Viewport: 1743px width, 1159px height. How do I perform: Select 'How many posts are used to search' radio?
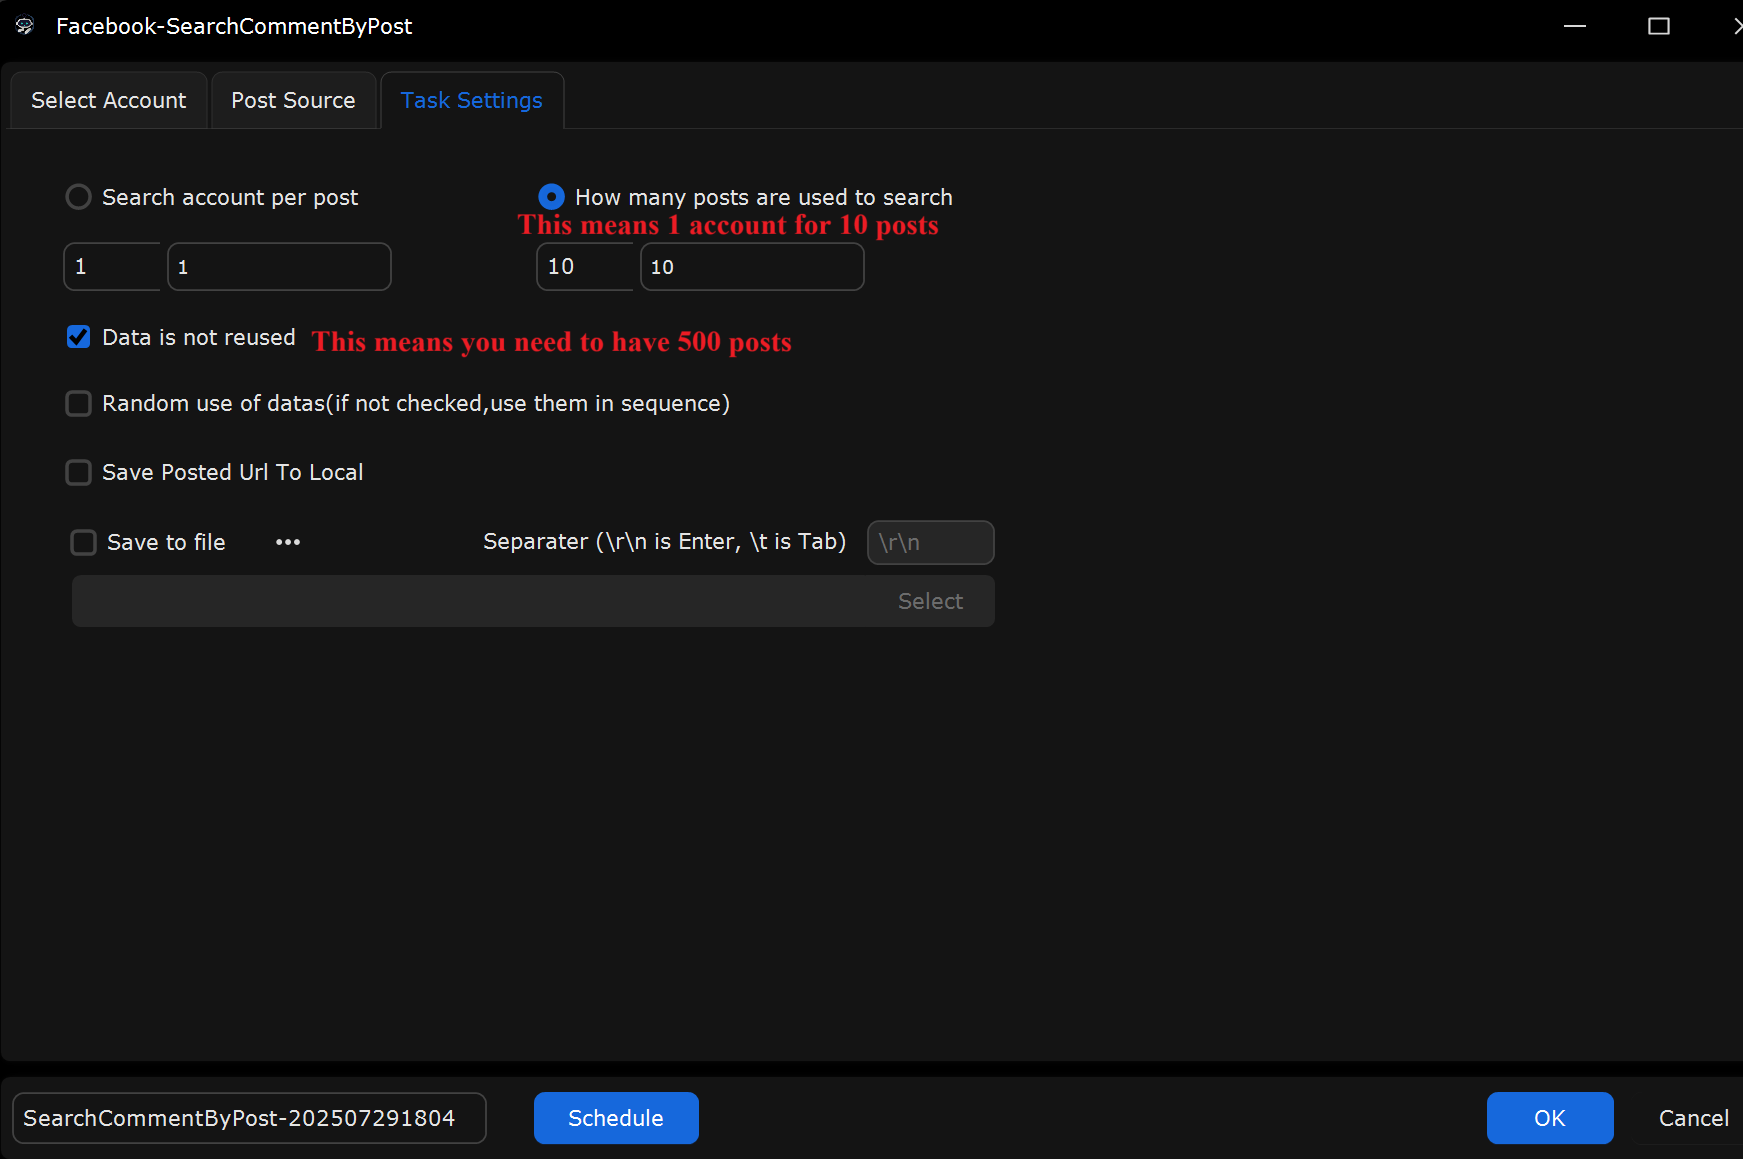(551, 197)
